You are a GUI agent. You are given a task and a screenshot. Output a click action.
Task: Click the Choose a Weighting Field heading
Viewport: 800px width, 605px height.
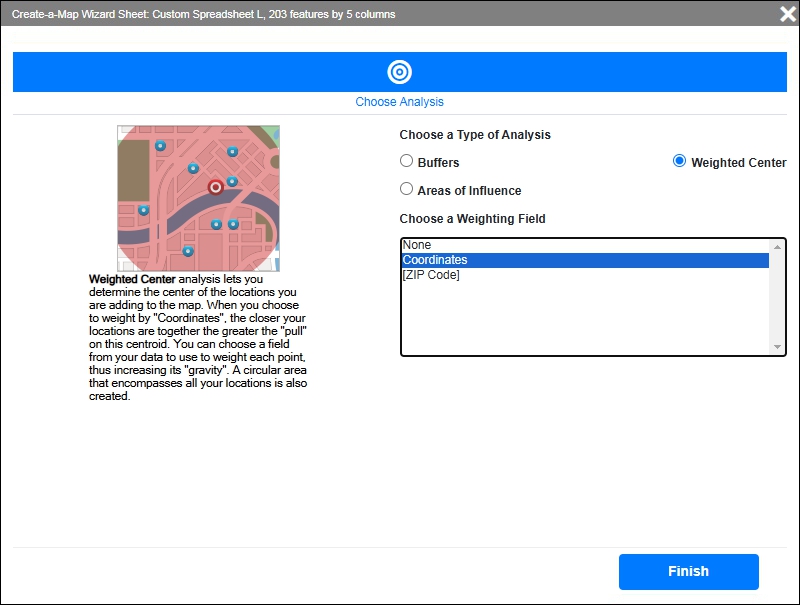(x=472, y=219)
